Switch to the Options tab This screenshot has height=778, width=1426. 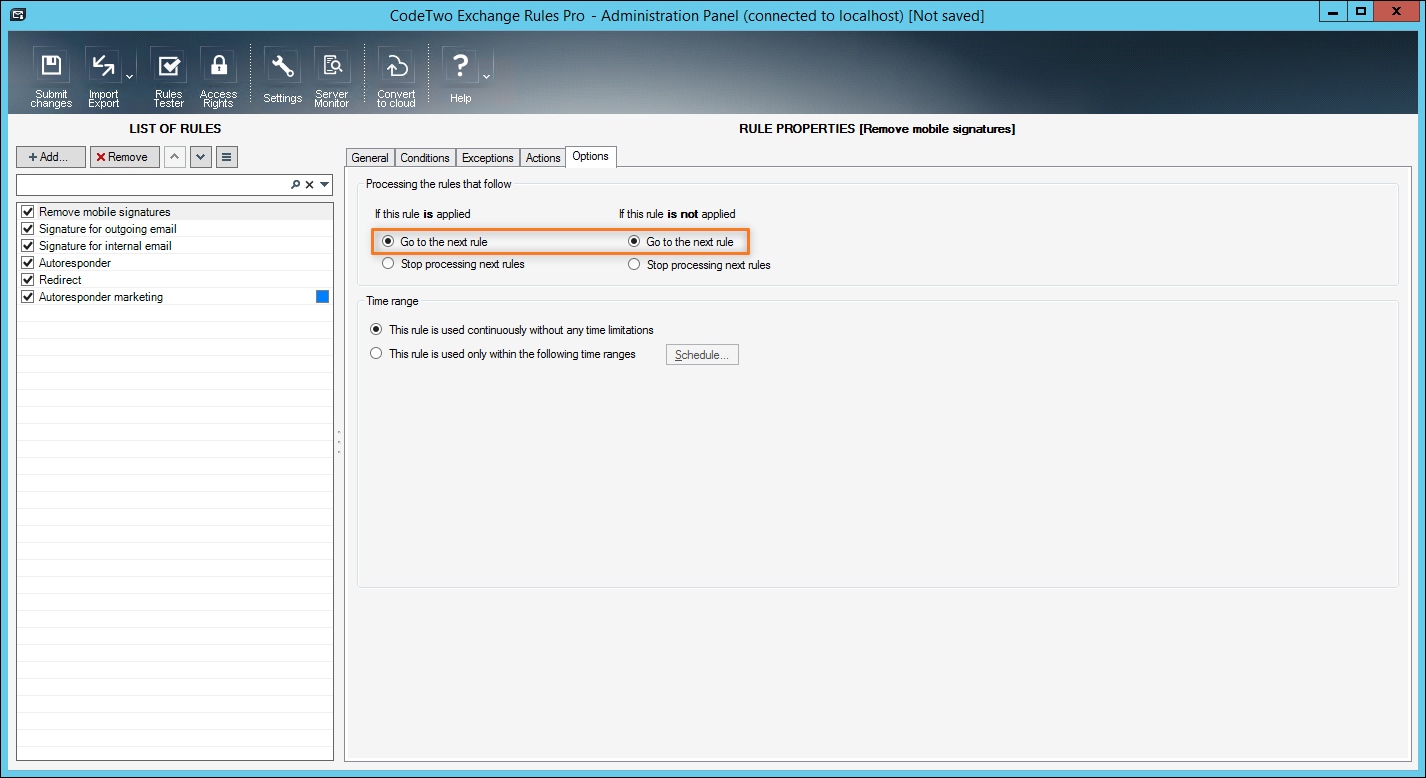click(590, 156)
